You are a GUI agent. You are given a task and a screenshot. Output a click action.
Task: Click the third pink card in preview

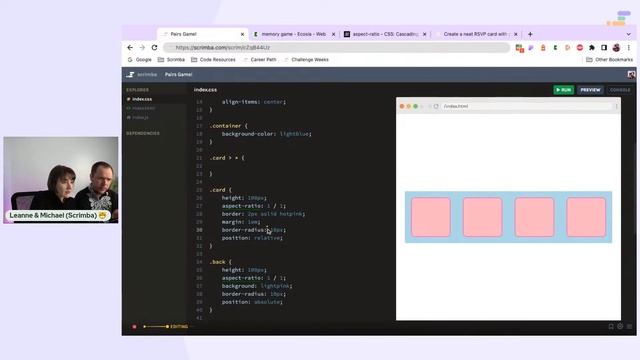tap(534, 217)
